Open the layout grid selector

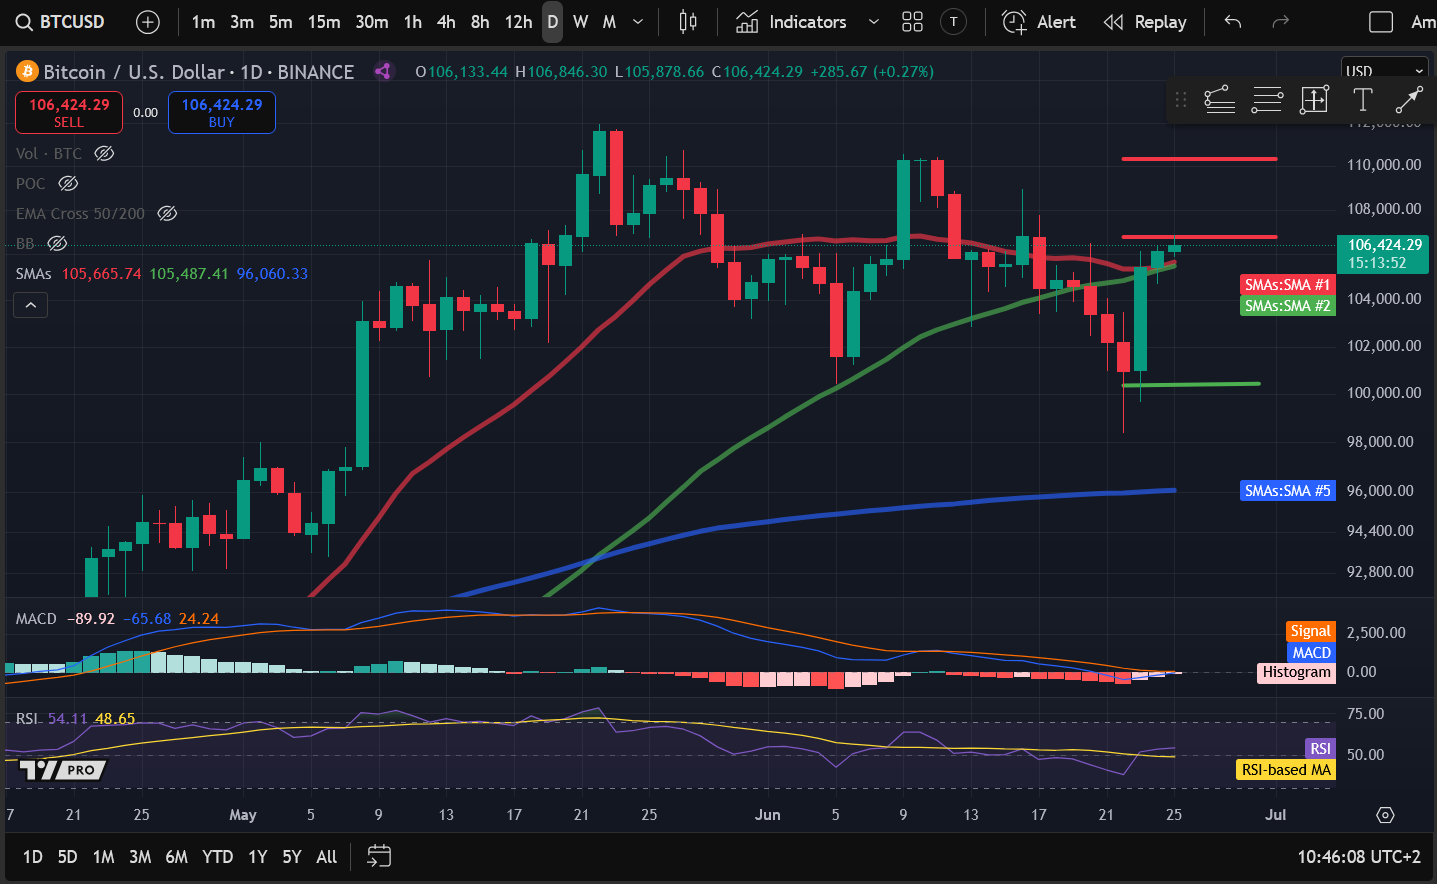pos(912,22)
